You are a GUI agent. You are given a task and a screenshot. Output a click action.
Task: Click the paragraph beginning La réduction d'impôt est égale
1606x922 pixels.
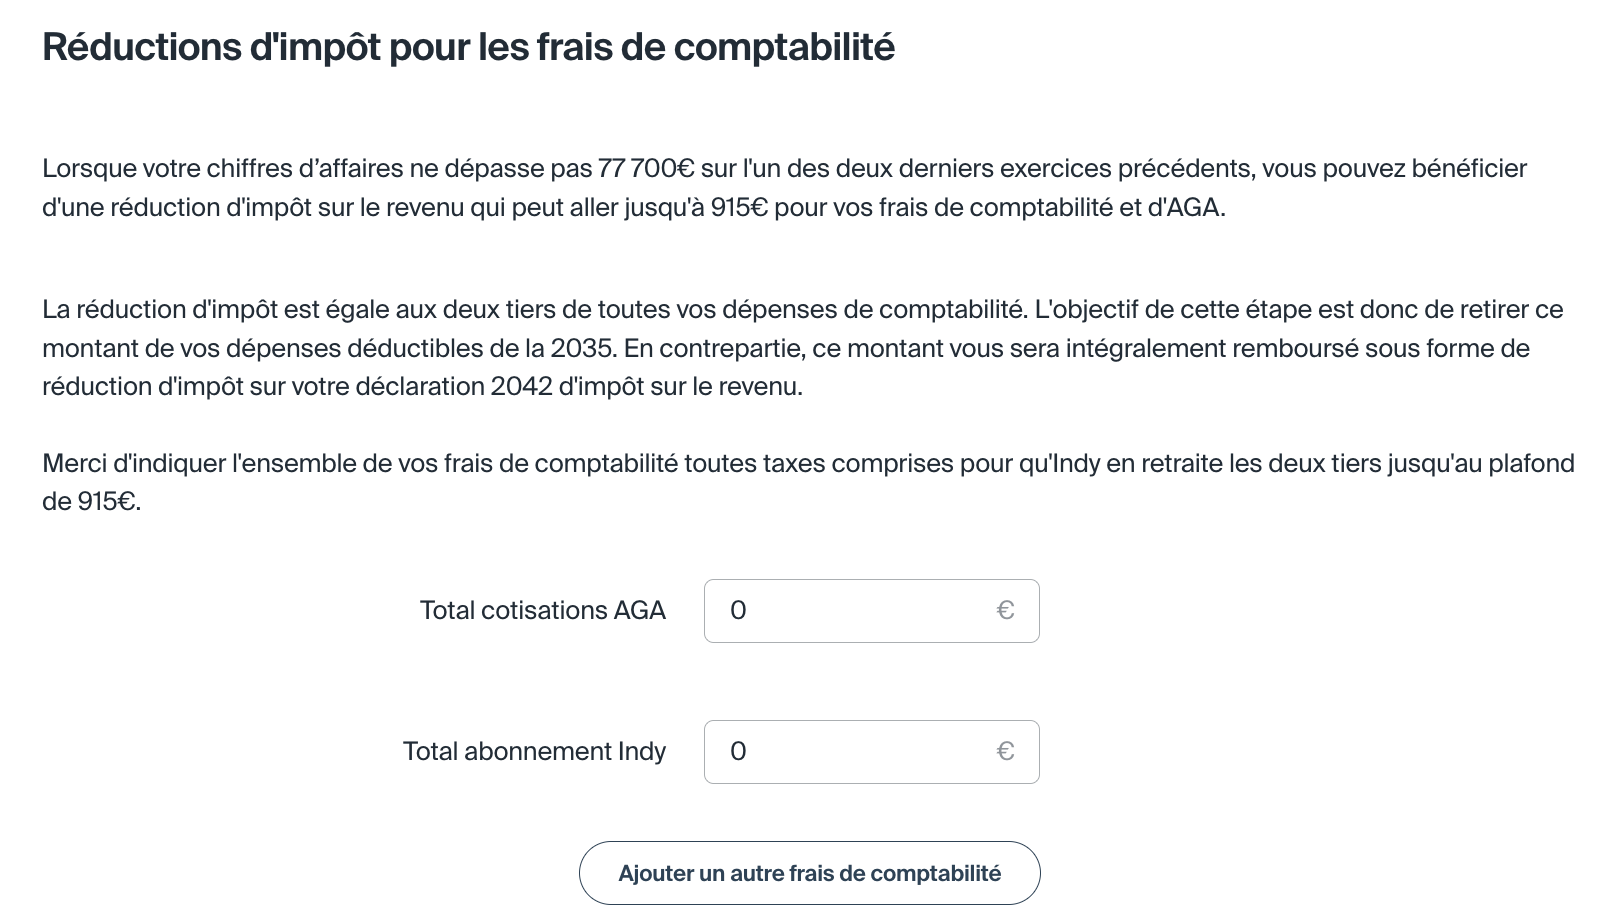point(800,348)
